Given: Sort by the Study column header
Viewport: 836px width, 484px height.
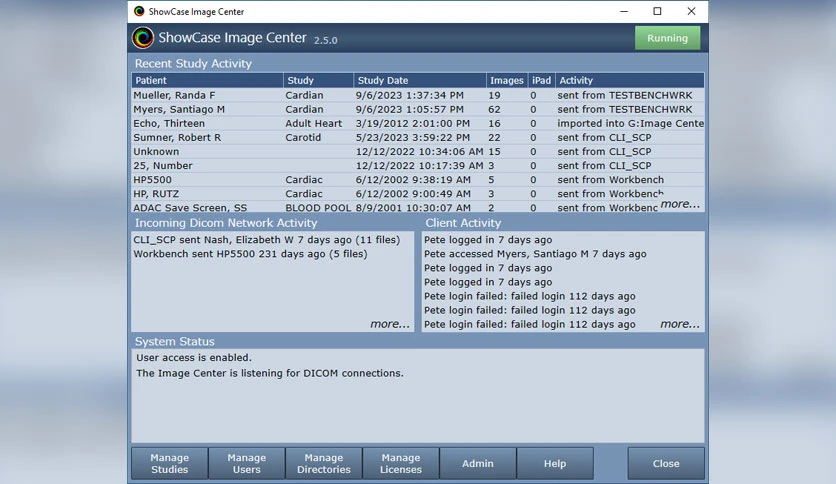Looking at the screenshot, I should [x=318, y=80].
